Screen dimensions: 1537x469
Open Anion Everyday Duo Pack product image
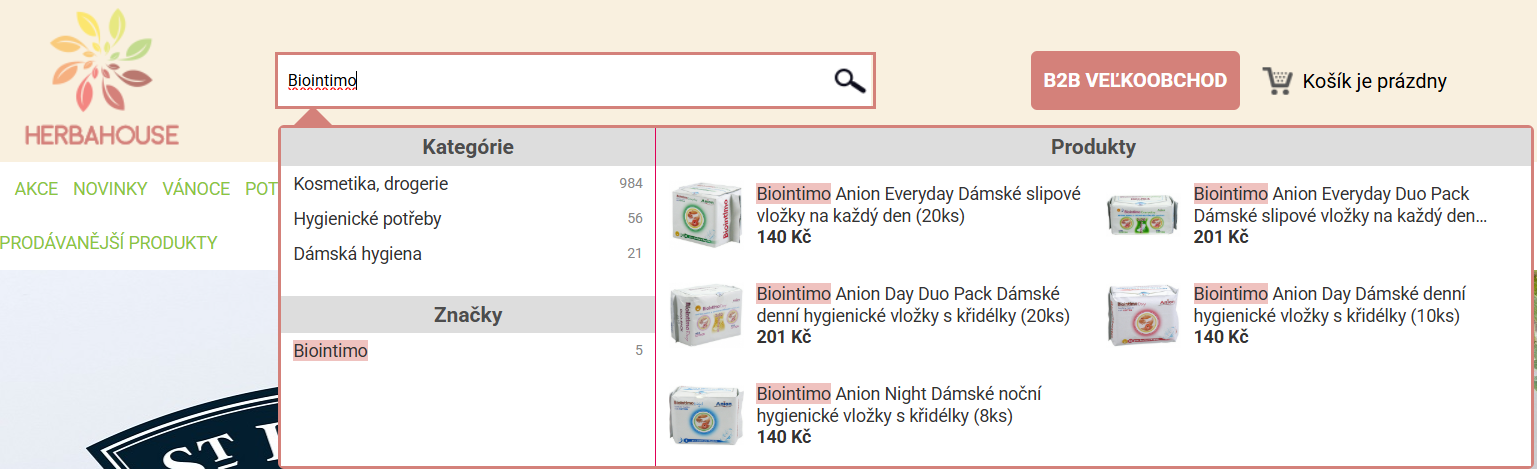(1145, 215)
